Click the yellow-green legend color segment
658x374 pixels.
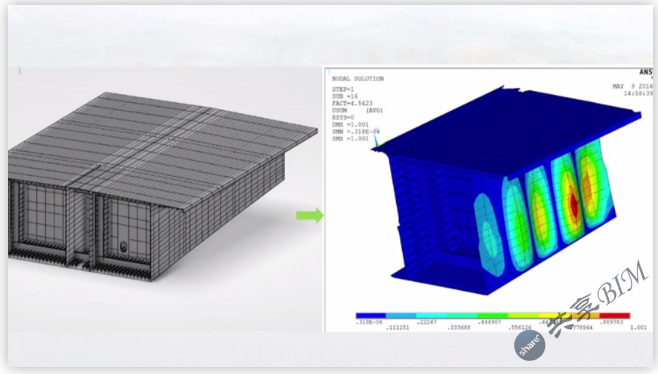click(x=523, y=315)
